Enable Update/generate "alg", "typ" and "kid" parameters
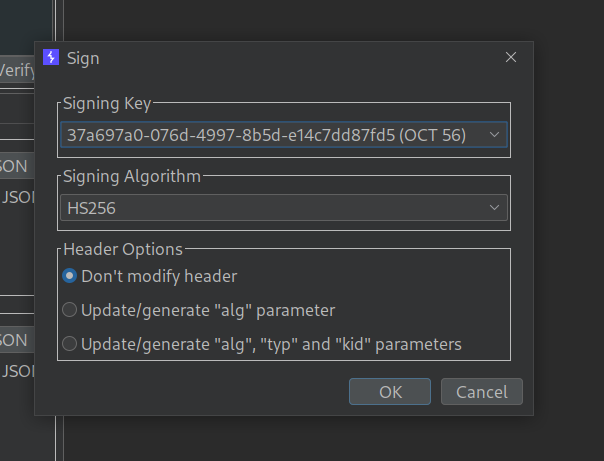The image size is (604, 461). click(x=70, y=344)
